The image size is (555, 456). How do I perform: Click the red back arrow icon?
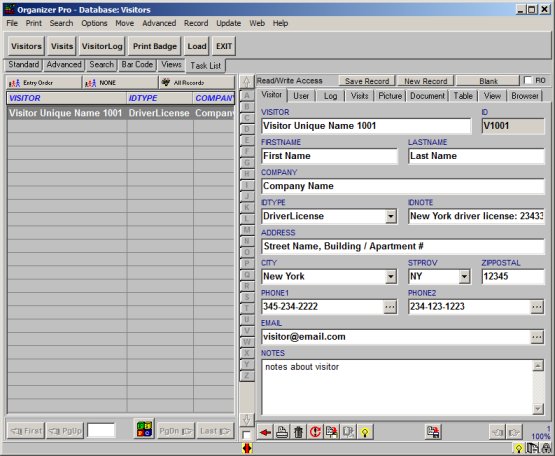(x=265, y=432)
